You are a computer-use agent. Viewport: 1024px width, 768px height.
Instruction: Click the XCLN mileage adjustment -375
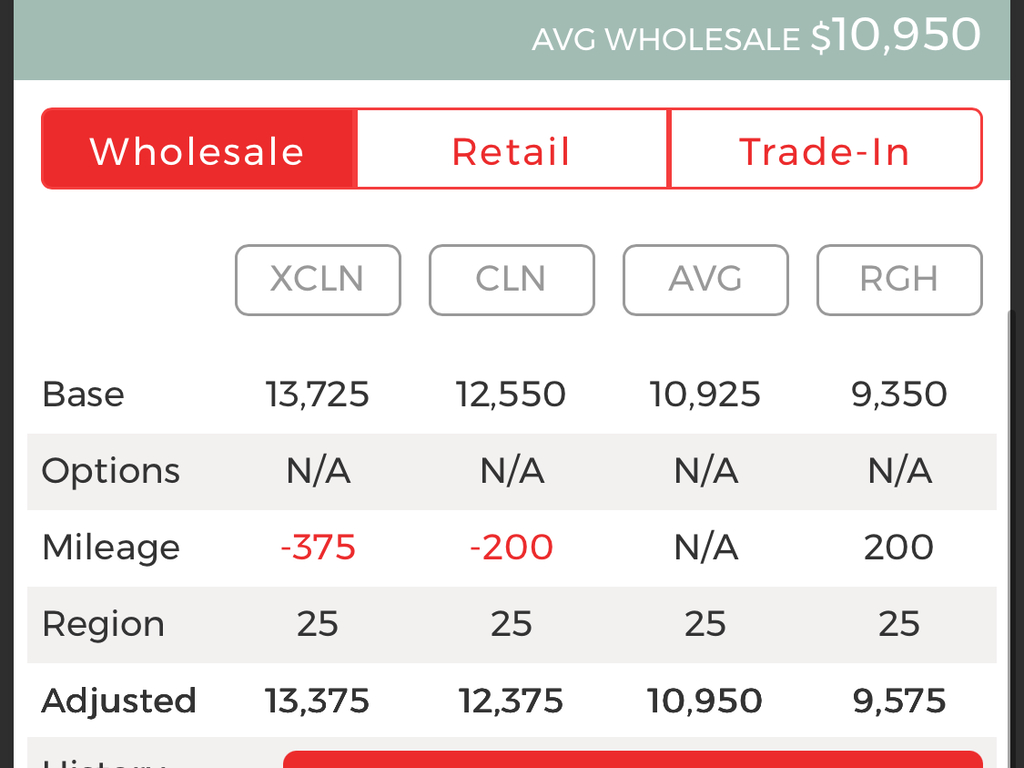pyautogui.click(x=318, y=547)
